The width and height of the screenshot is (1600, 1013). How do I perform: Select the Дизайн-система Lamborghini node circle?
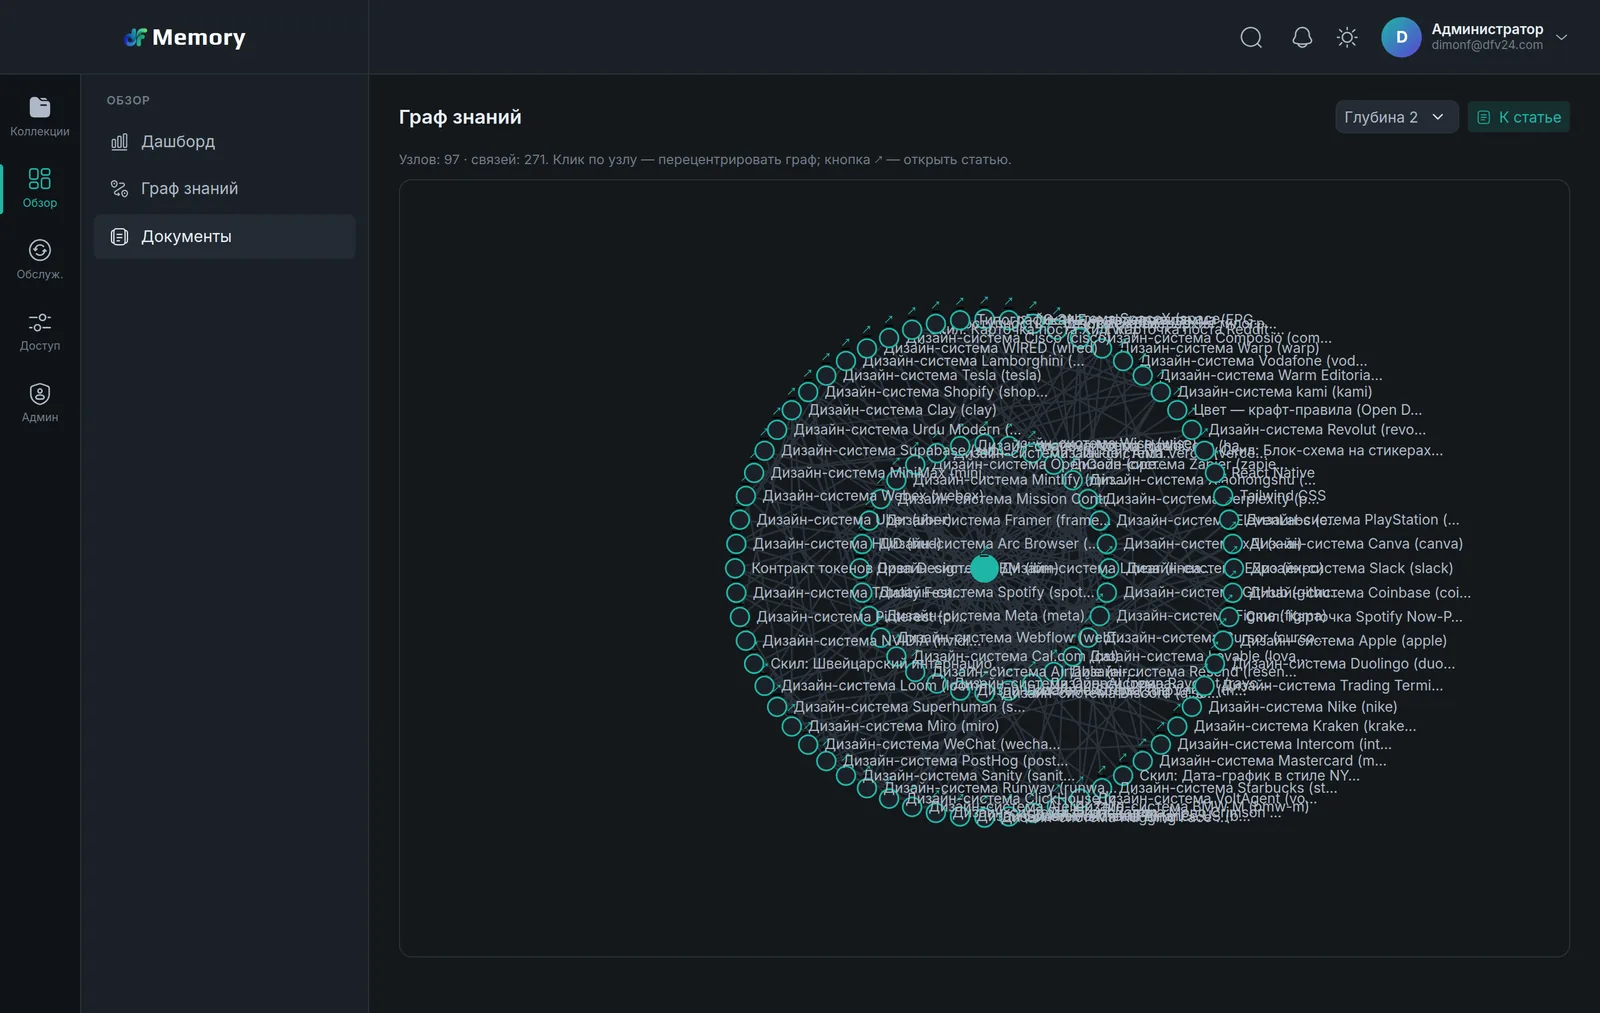pyautogui.click(x=846, y=360)
